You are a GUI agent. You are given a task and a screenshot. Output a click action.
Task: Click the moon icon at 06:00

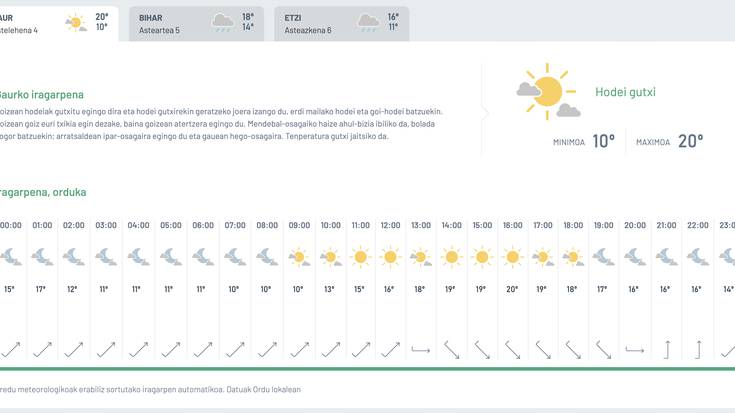point(202,257)
